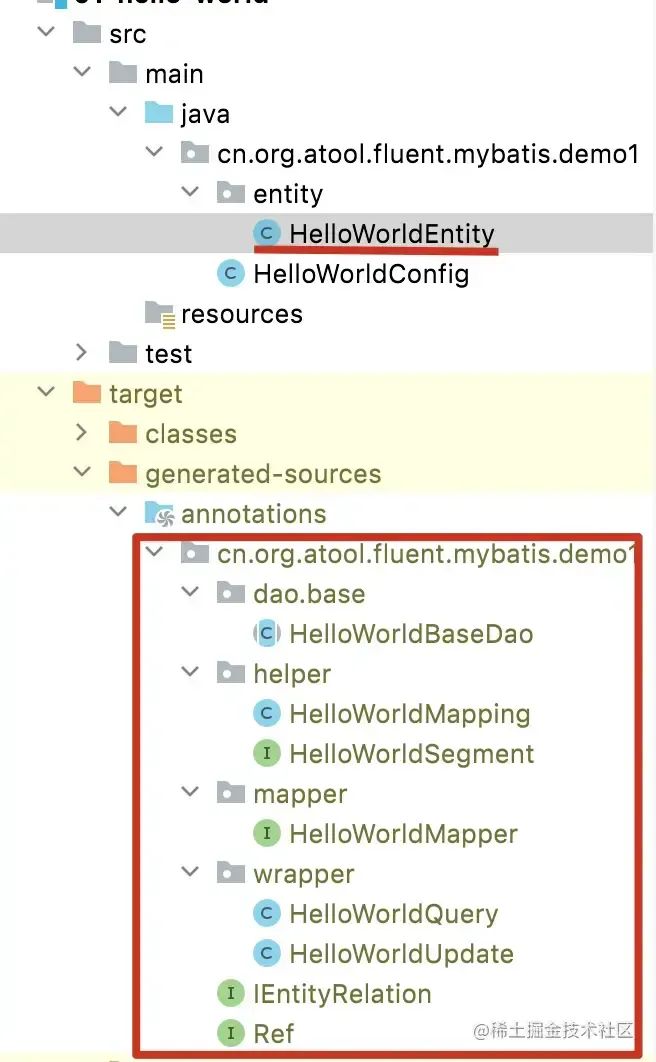656x1062 pixels.
Task: Click the class icon beside HelloWorldQuery
Action: pos(266,913)
